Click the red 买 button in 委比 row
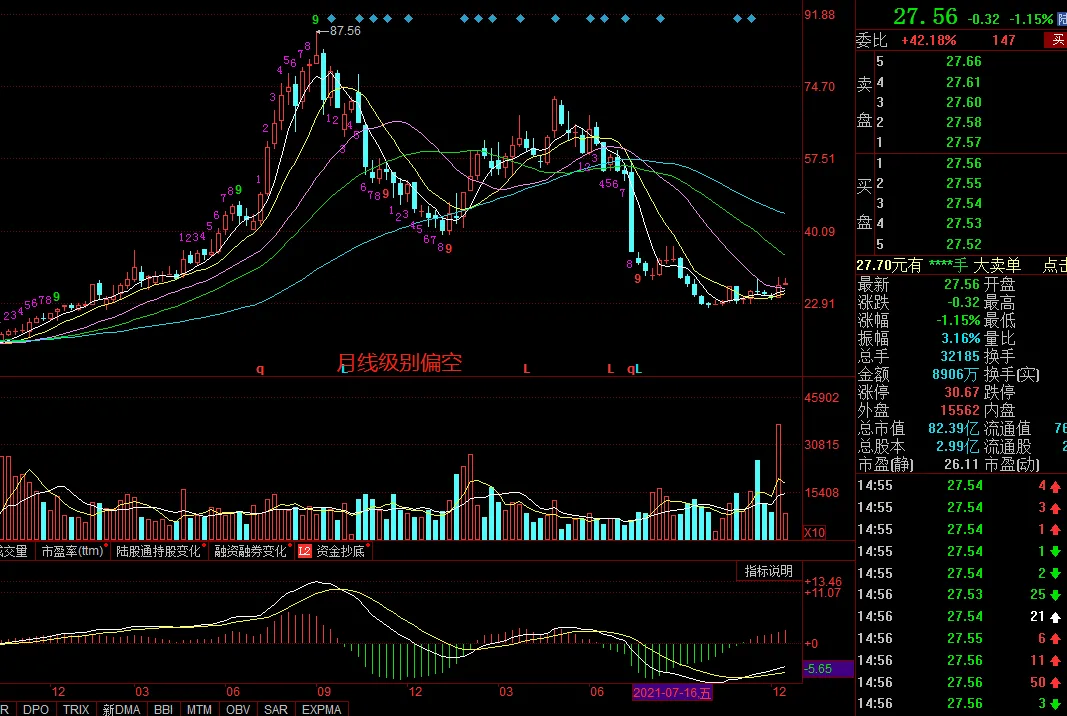 [x=1056, y=40]
